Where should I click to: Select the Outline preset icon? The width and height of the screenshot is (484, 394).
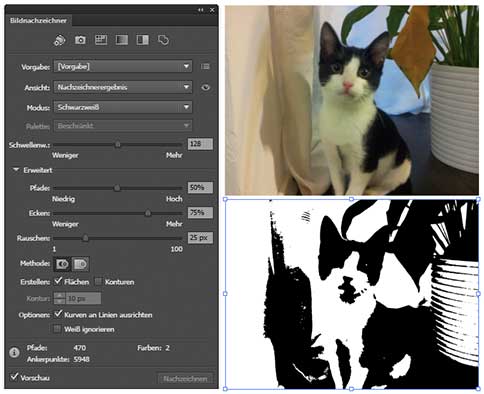163,40
